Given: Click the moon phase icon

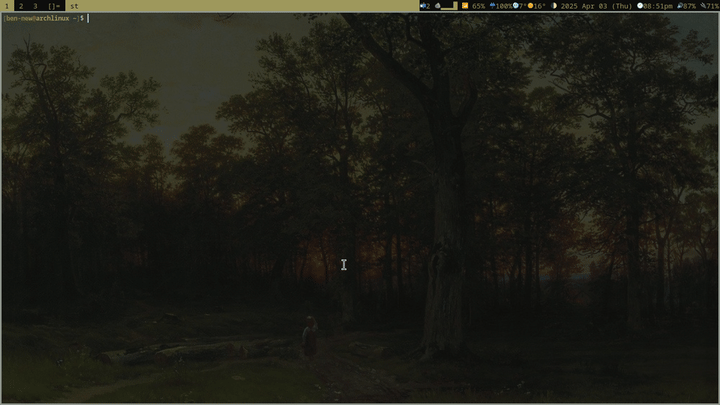Looking at the screenshot, I should coord(554,6).
